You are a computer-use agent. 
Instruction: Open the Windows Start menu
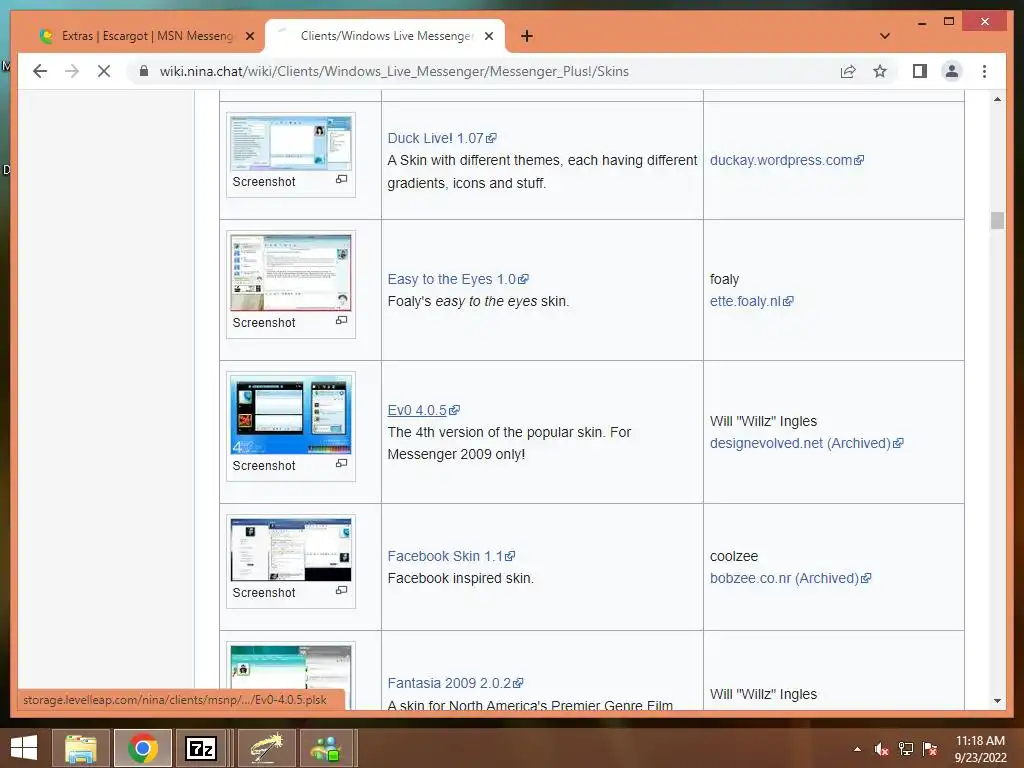24,748
